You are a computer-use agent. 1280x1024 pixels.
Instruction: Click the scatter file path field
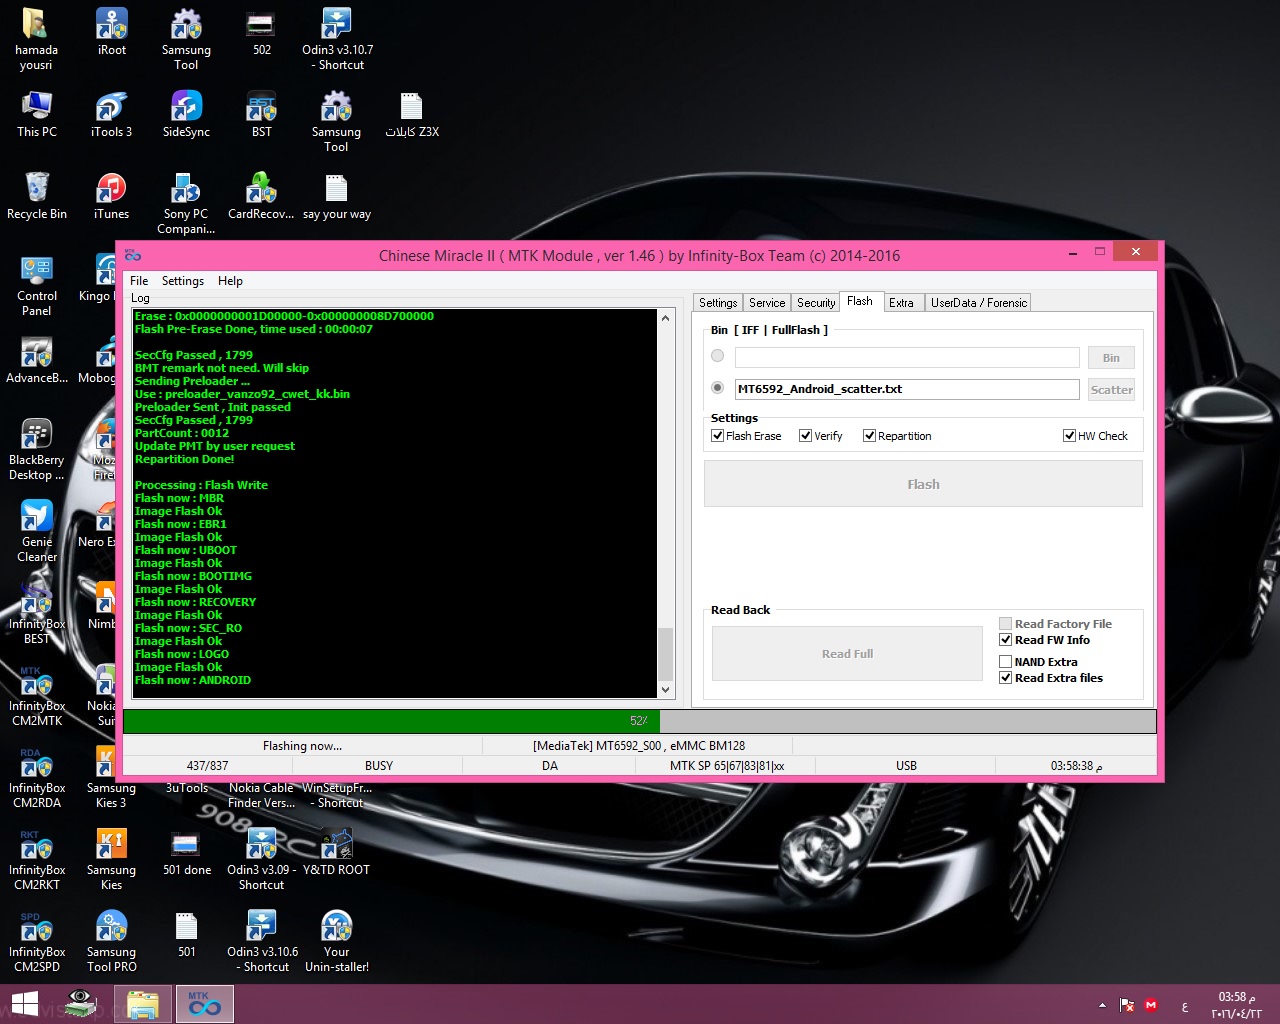point(907,389)
